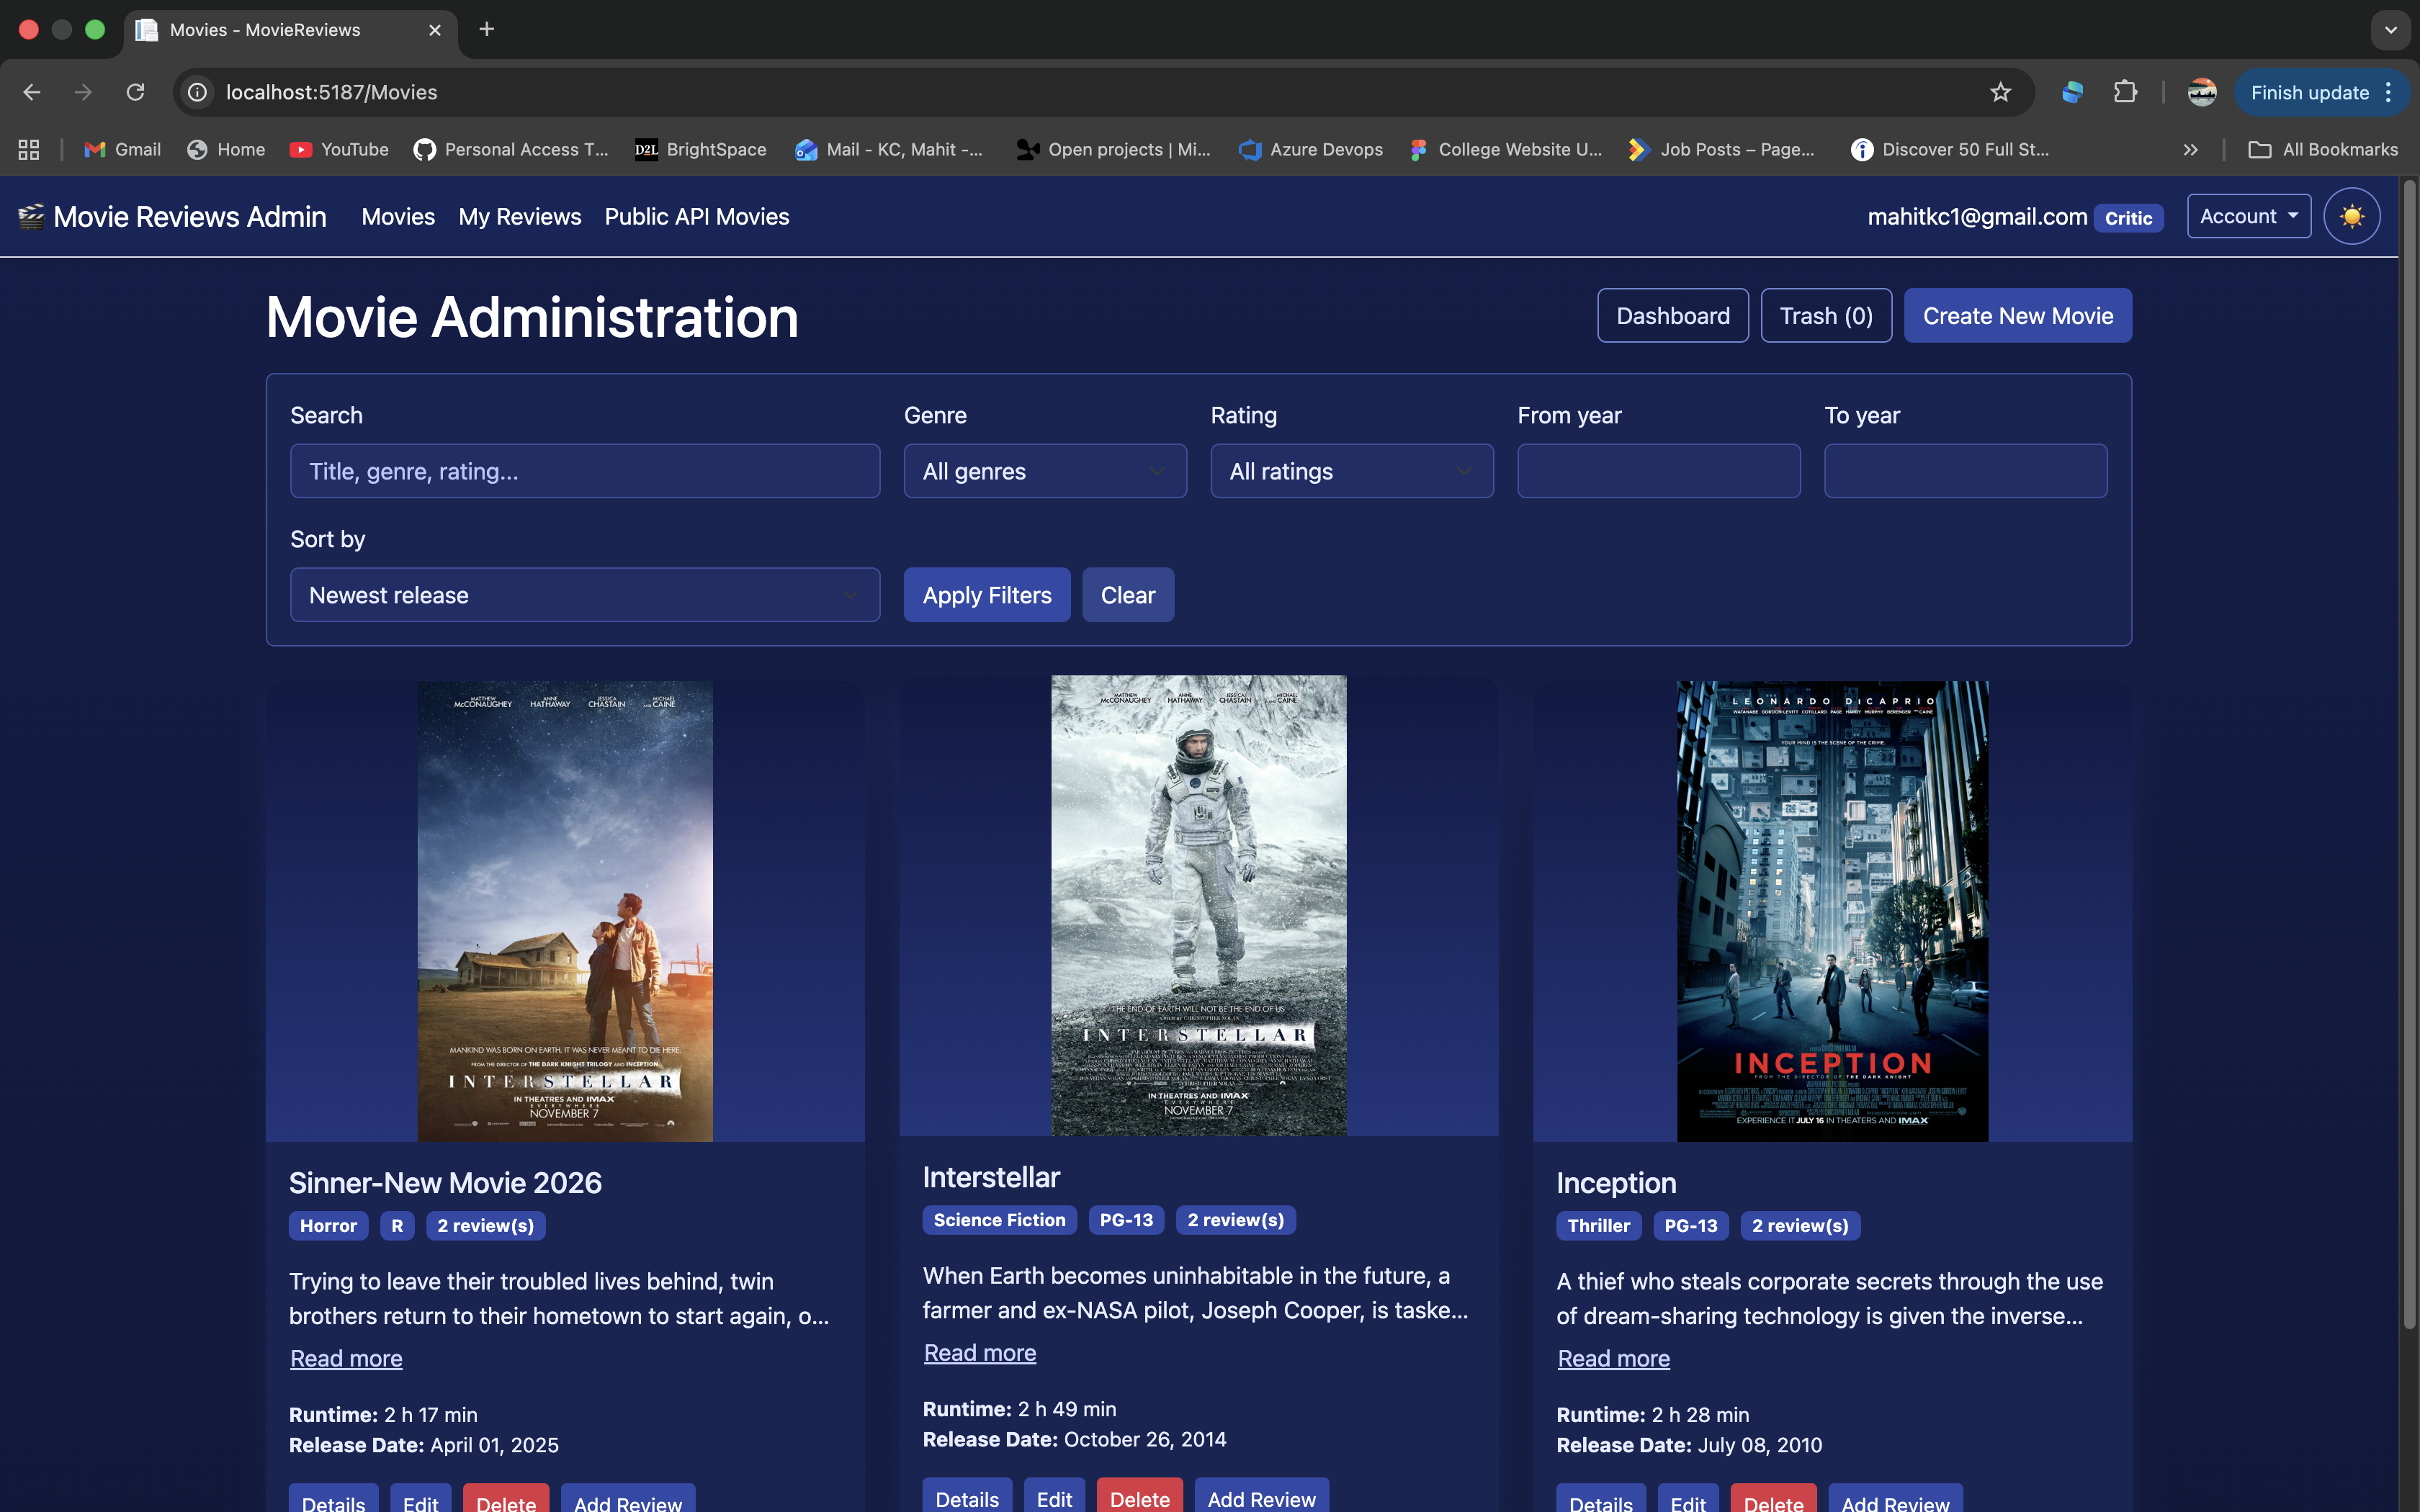Screen dimensions: 2420x1512
Task: Open the Chrome profile avatar
Action: (2202, 92)
